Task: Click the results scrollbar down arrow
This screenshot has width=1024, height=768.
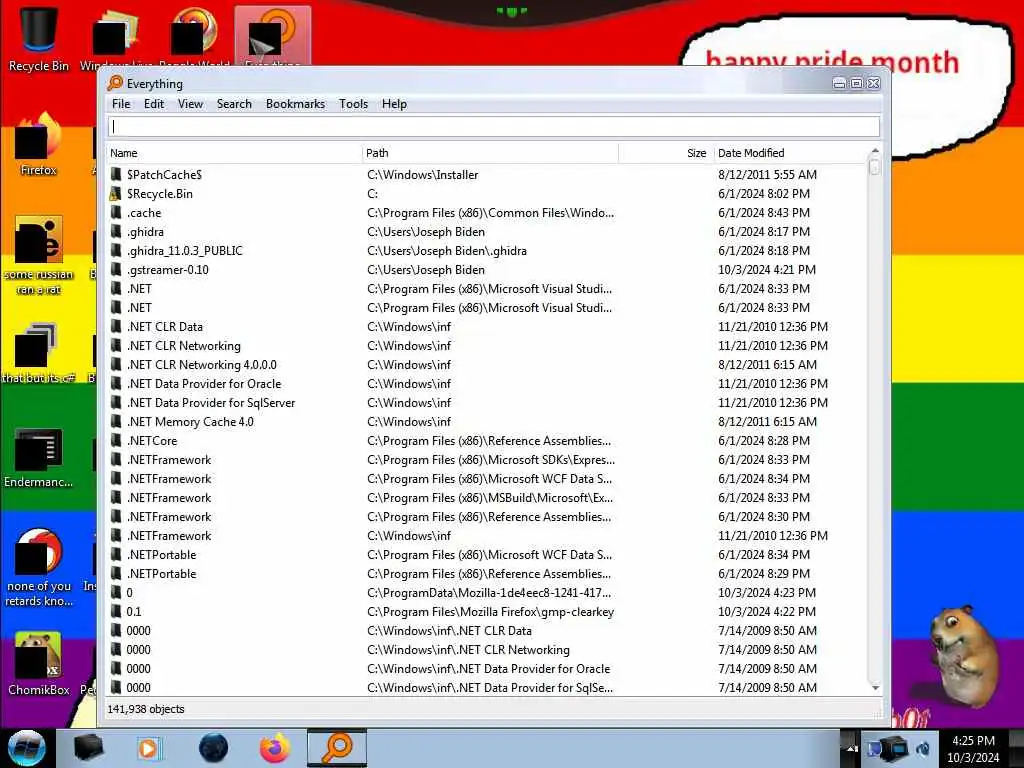Action: tap(875, 688)
